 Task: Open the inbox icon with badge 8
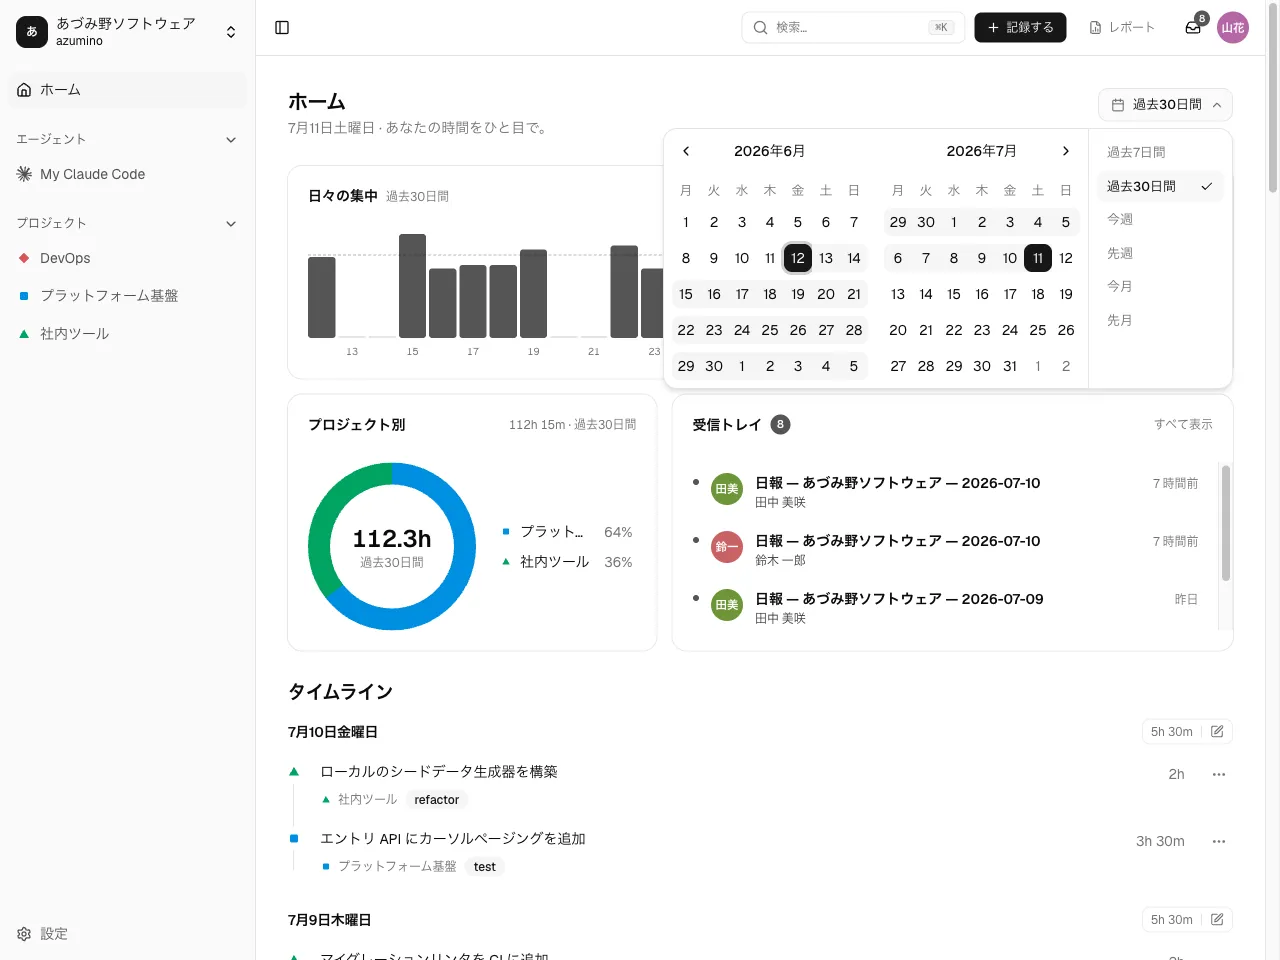coord(1193,28)
